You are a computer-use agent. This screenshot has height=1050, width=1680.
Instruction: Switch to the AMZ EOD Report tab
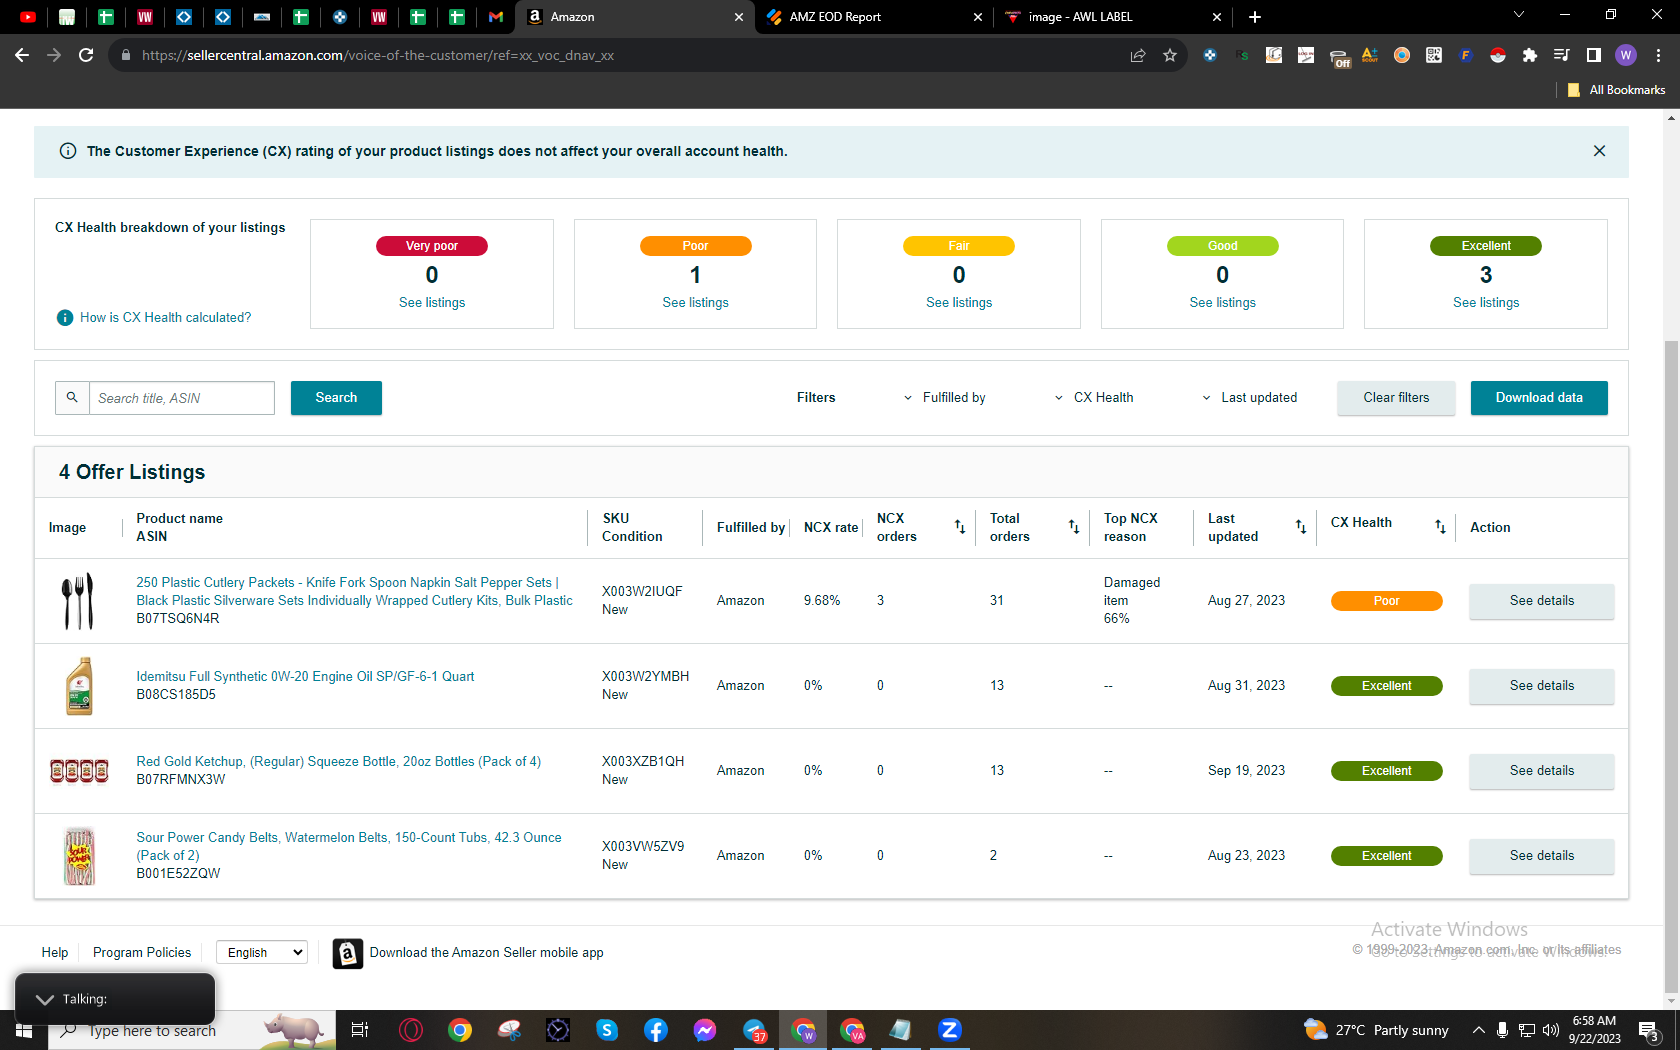[835, 17]
